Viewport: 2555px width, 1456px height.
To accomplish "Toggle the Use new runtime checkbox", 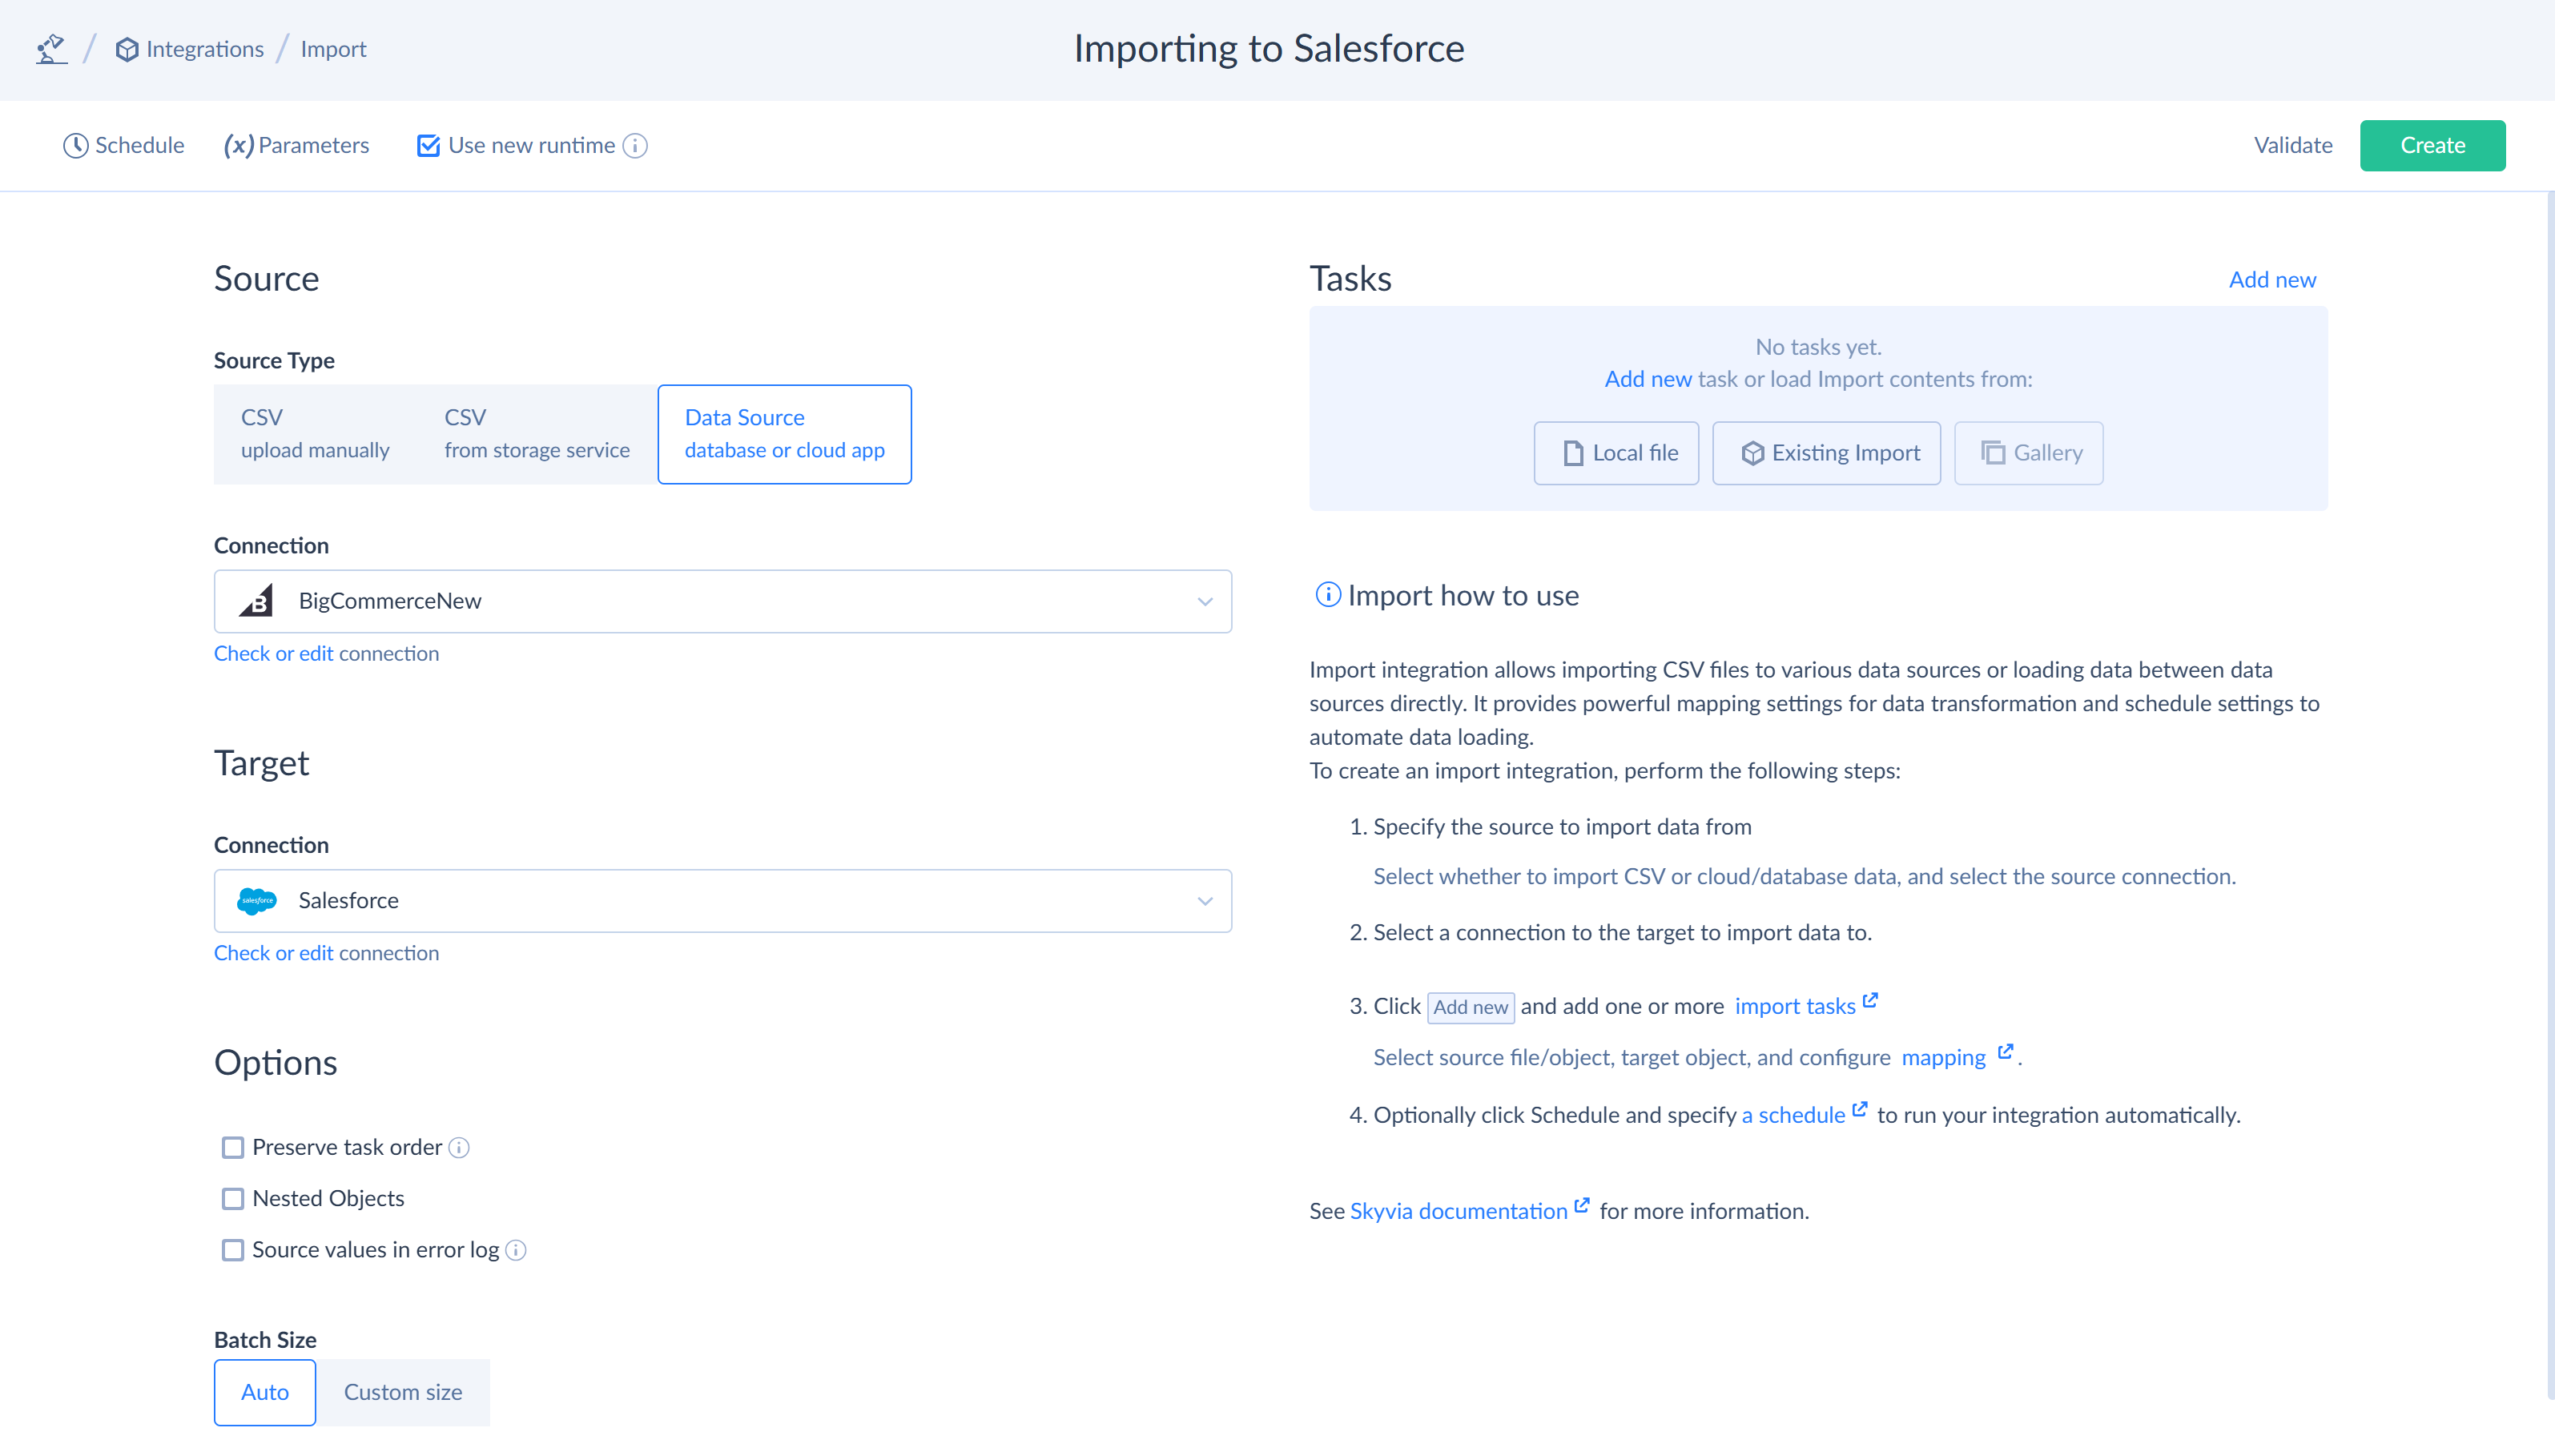I will pos(428,146).
